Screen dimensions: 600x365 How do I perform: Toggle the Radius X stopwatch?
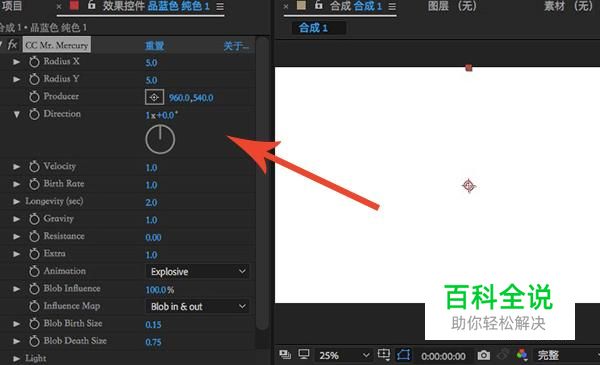coord(34,62)
